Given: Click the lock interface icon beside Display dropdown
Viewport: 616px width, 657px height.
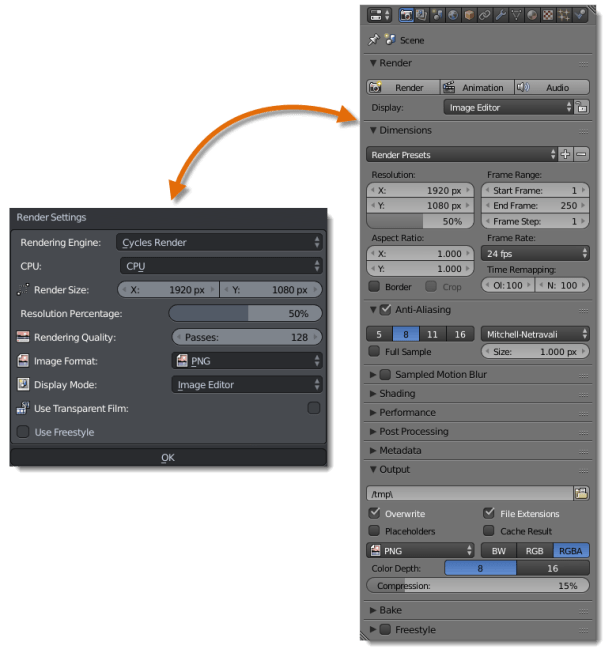Looking at the screenshot, I should (x=582, y=107).
